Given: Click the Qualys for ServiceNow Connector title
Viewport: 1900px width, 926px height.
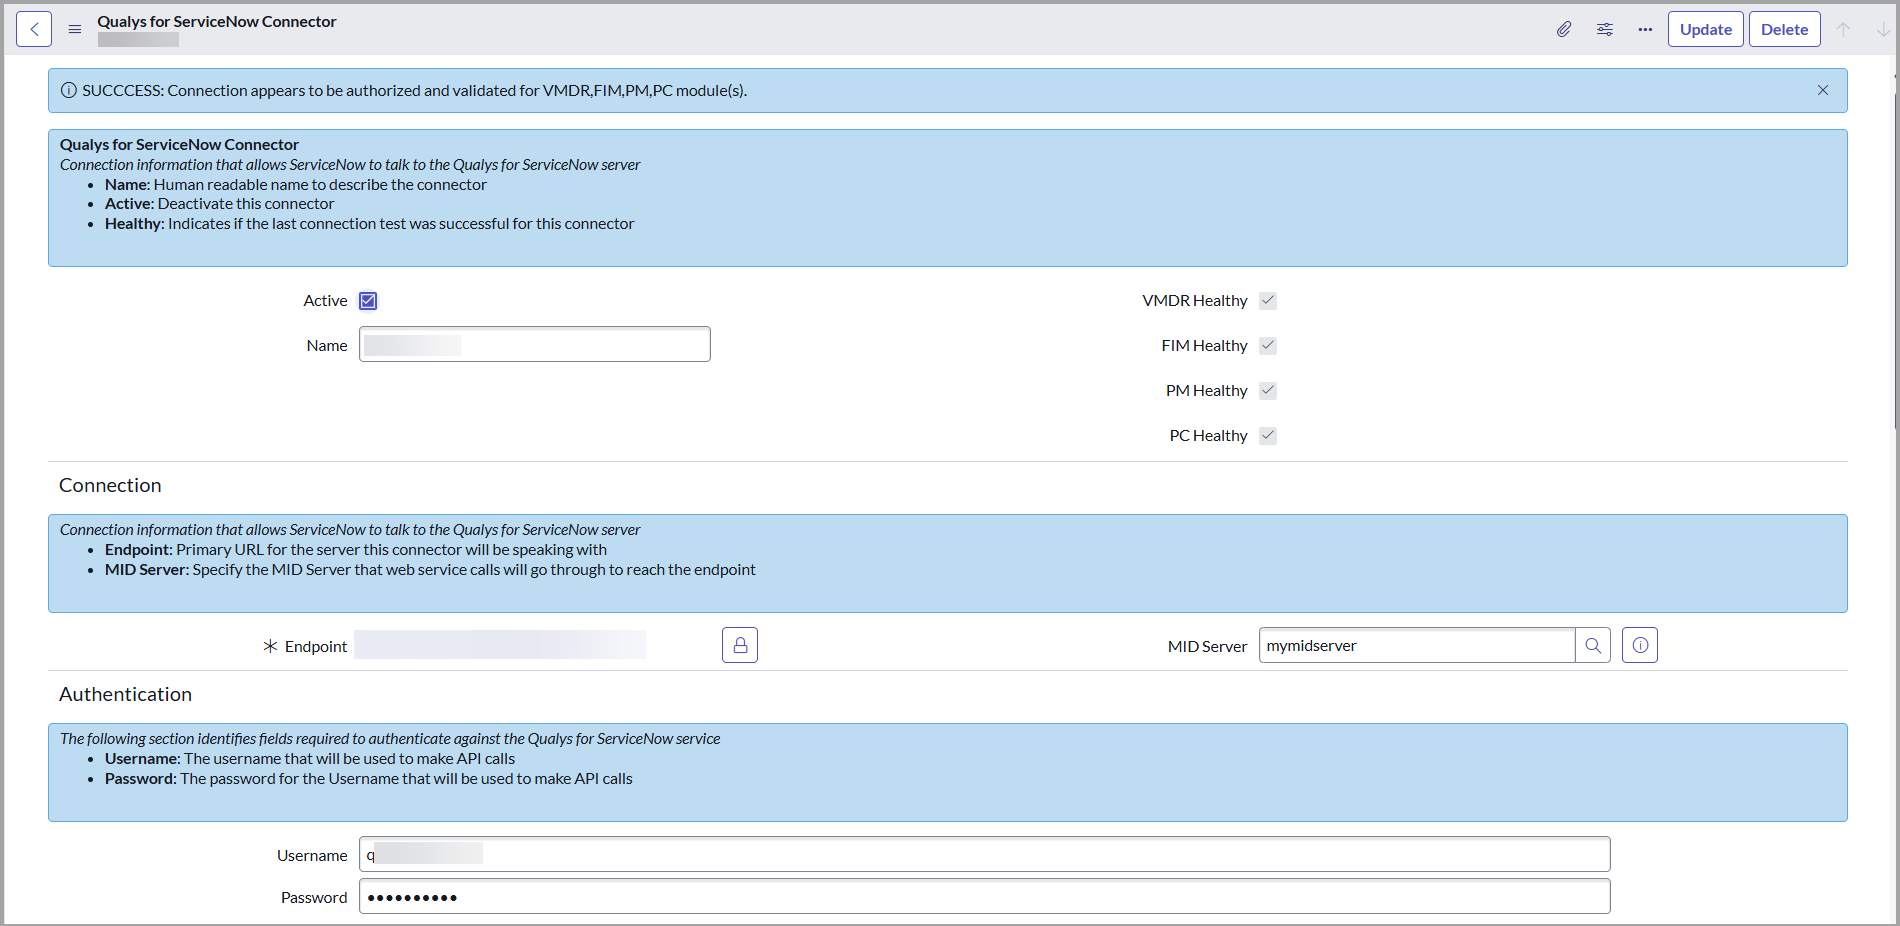Looking at the screenshot, I should coord(217,21).
